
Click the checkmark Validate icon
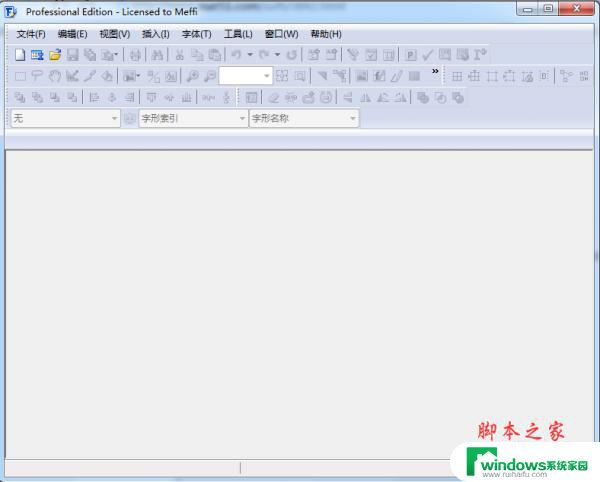click(427, 55)
